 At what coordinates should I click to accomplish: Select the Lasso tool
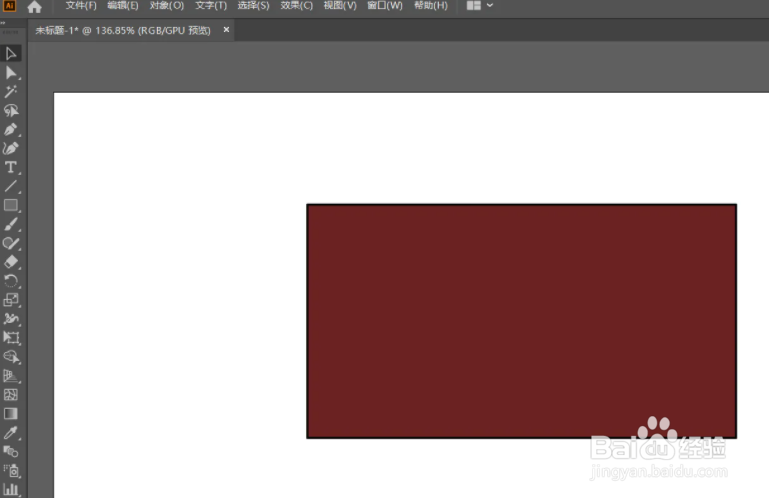pos(11,110)
